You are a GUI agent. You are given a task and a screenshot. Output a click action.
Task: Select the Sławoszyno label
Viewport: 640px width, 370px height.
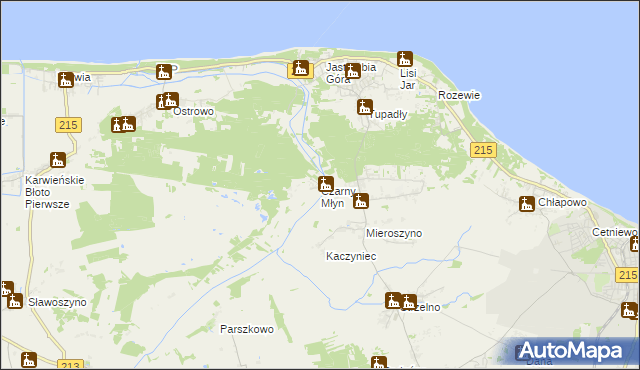pos(57,302)
